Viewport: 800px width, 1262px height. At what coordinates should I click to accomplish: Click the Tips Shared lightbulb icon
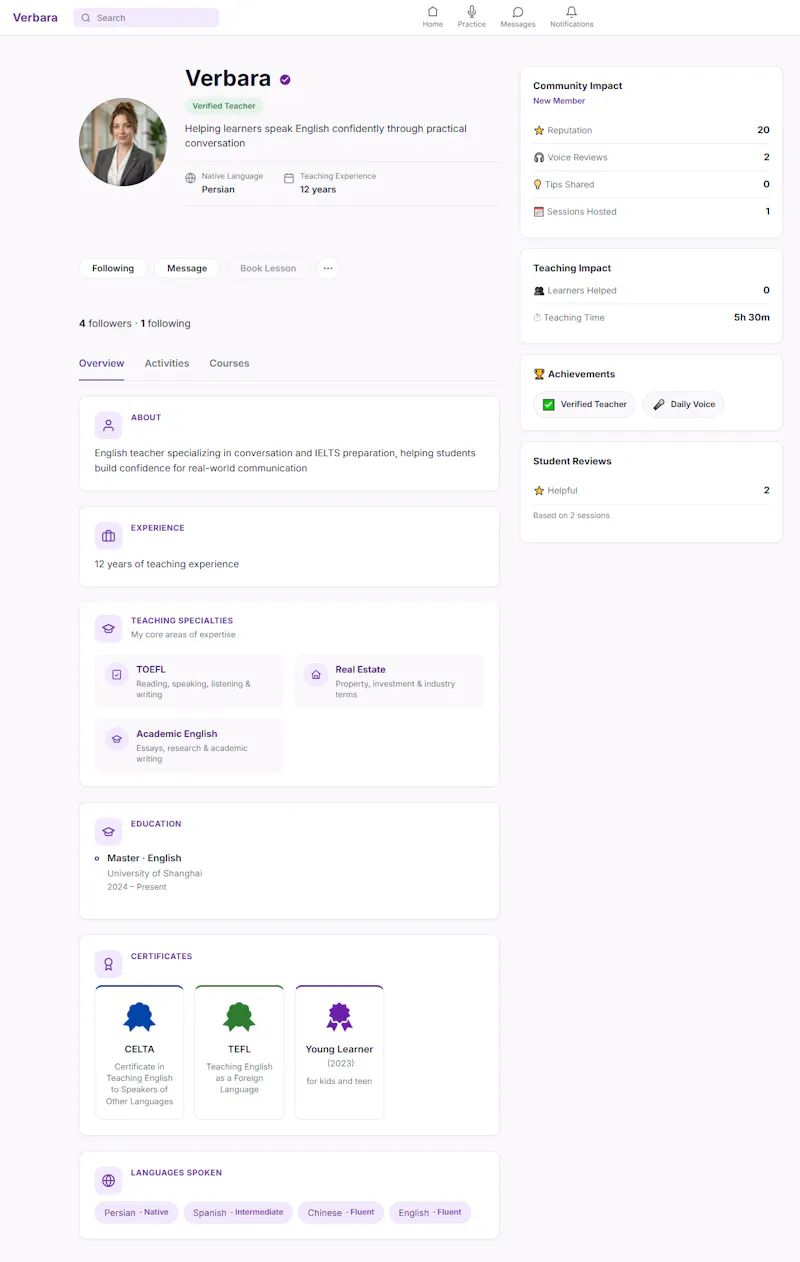coord(538,184)
